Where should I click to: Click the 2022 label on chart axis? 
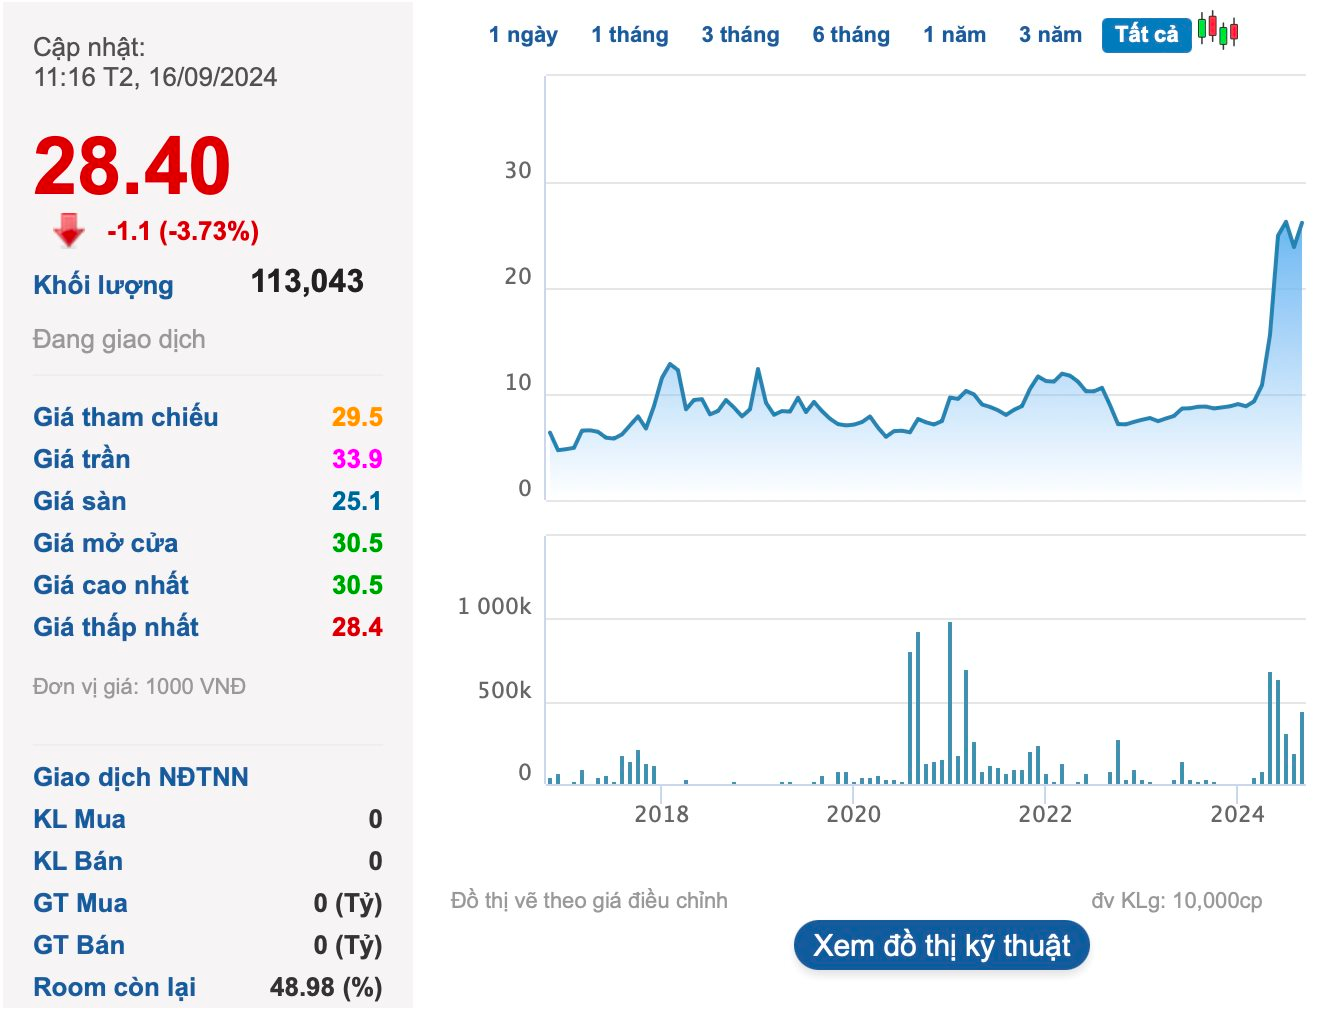coord(1045,814)
